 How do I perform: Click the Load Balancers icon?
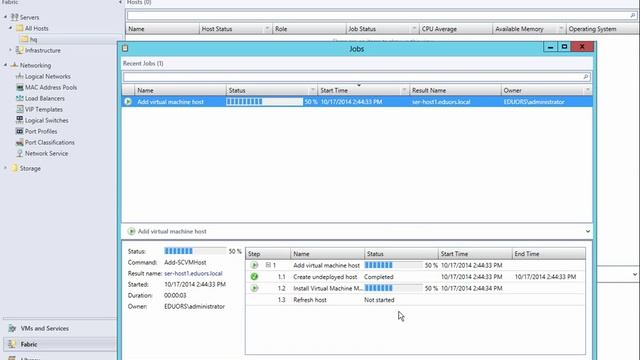[19, 98]
